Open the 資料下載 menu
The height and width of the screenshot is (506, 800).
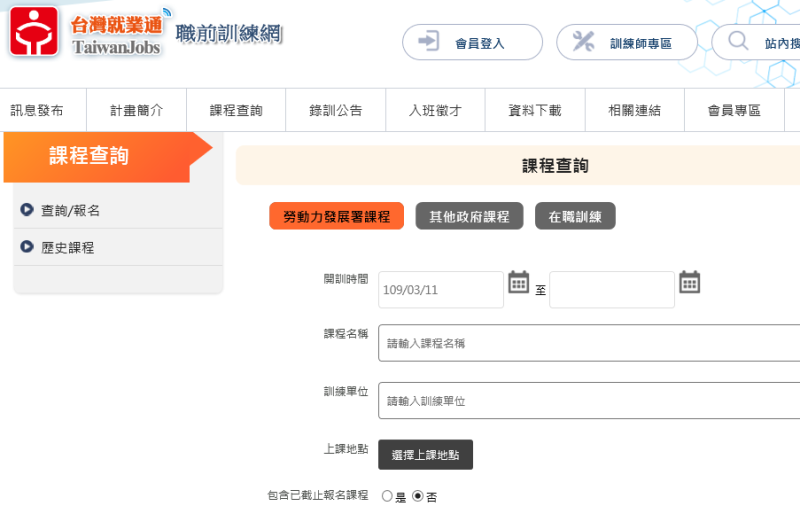(535, 110)
